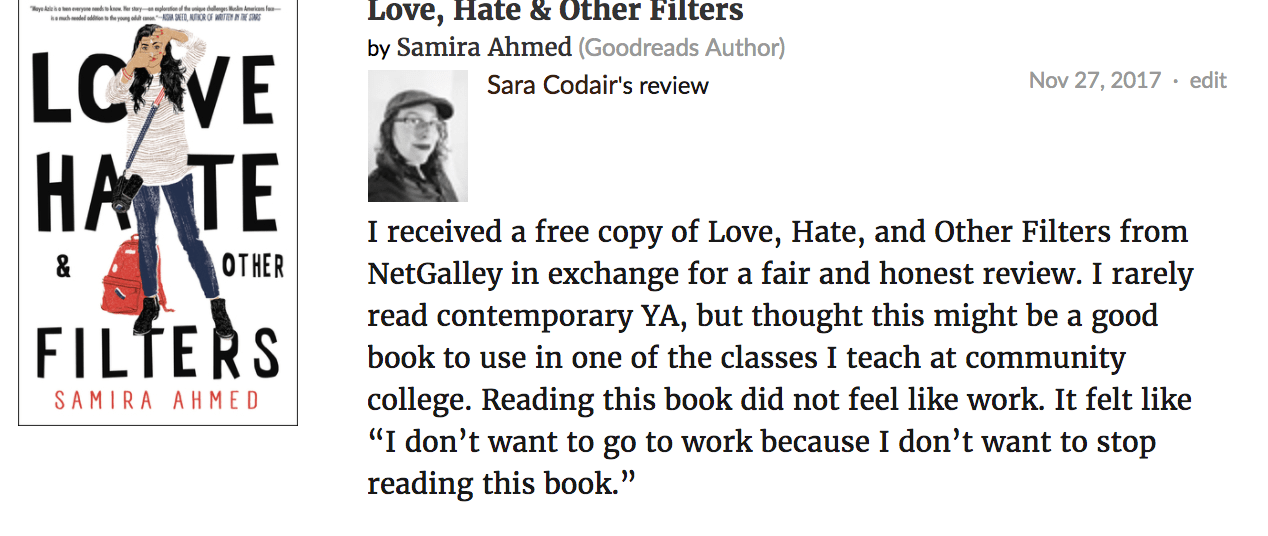This screenshot has width=1268, height=536.
Task: Click the (Goodreads Author) label
Action: (681, 47)
